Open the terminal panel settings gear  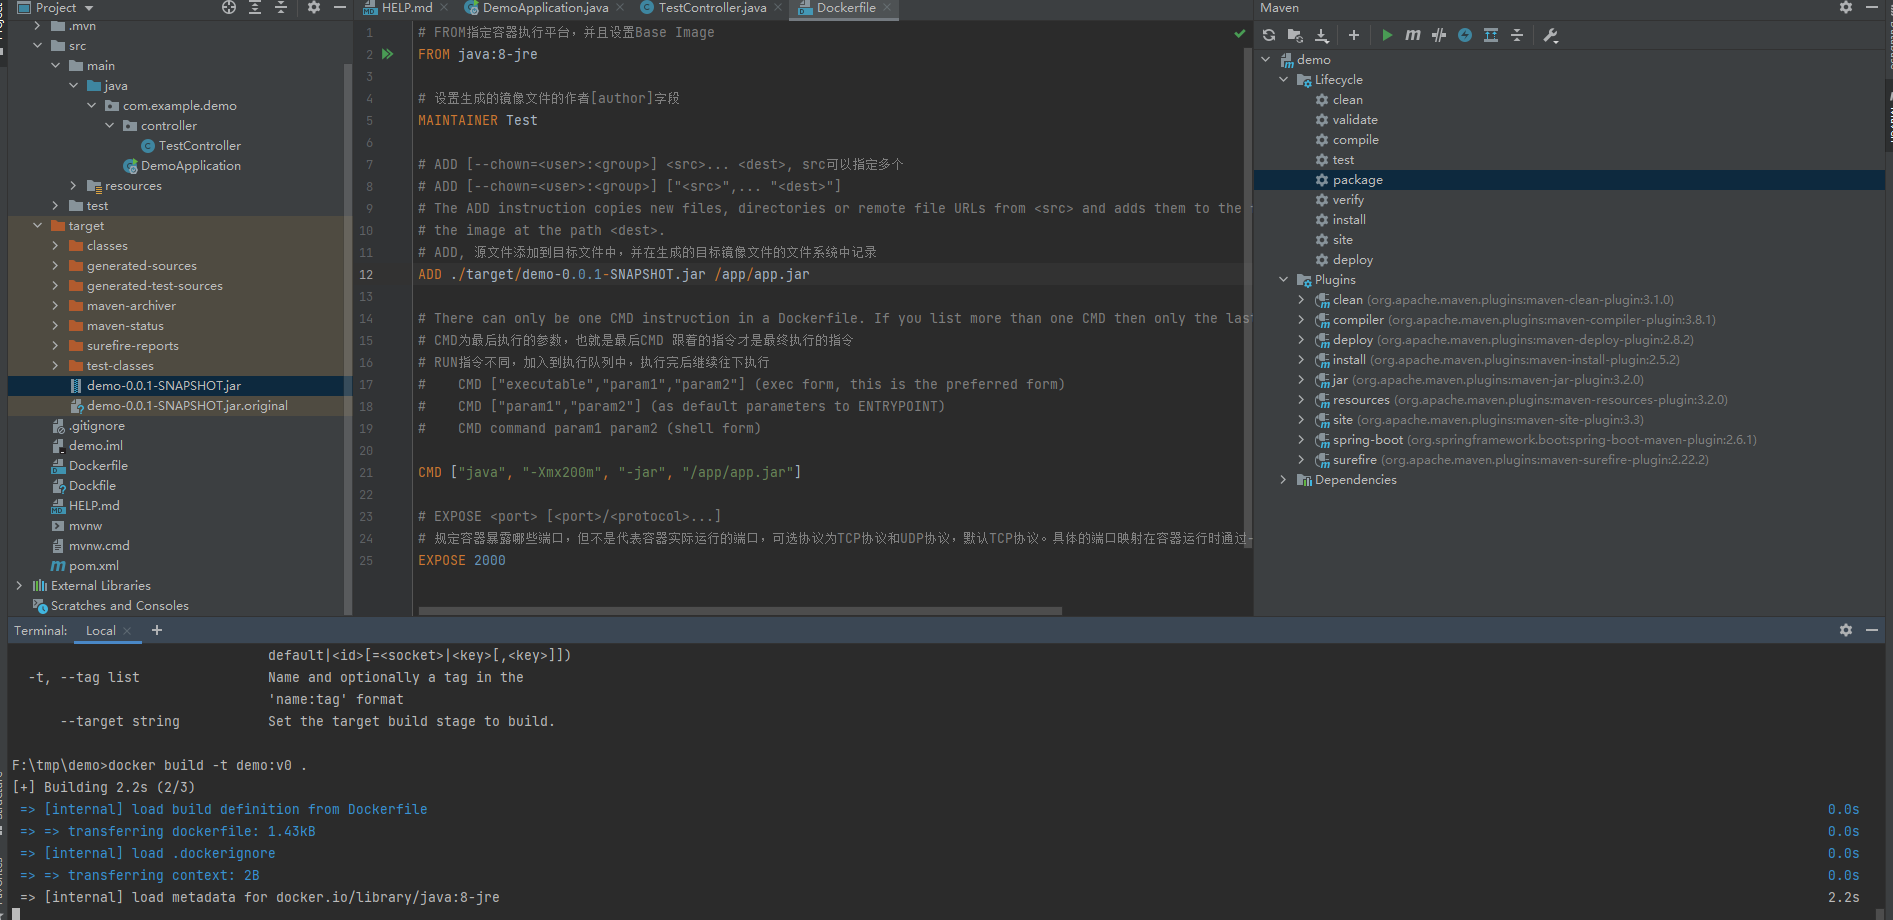click(x=1846, y=630)
